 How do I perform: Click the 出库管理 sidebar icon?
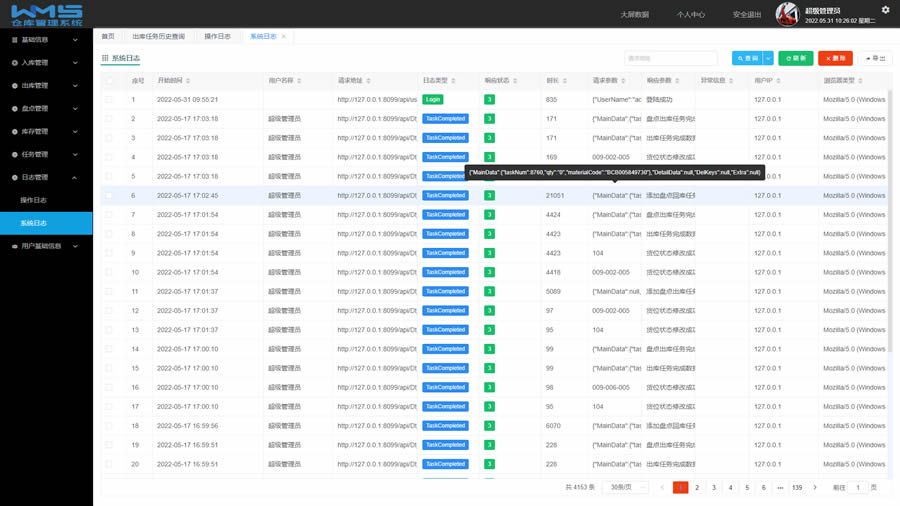[14, 85]
